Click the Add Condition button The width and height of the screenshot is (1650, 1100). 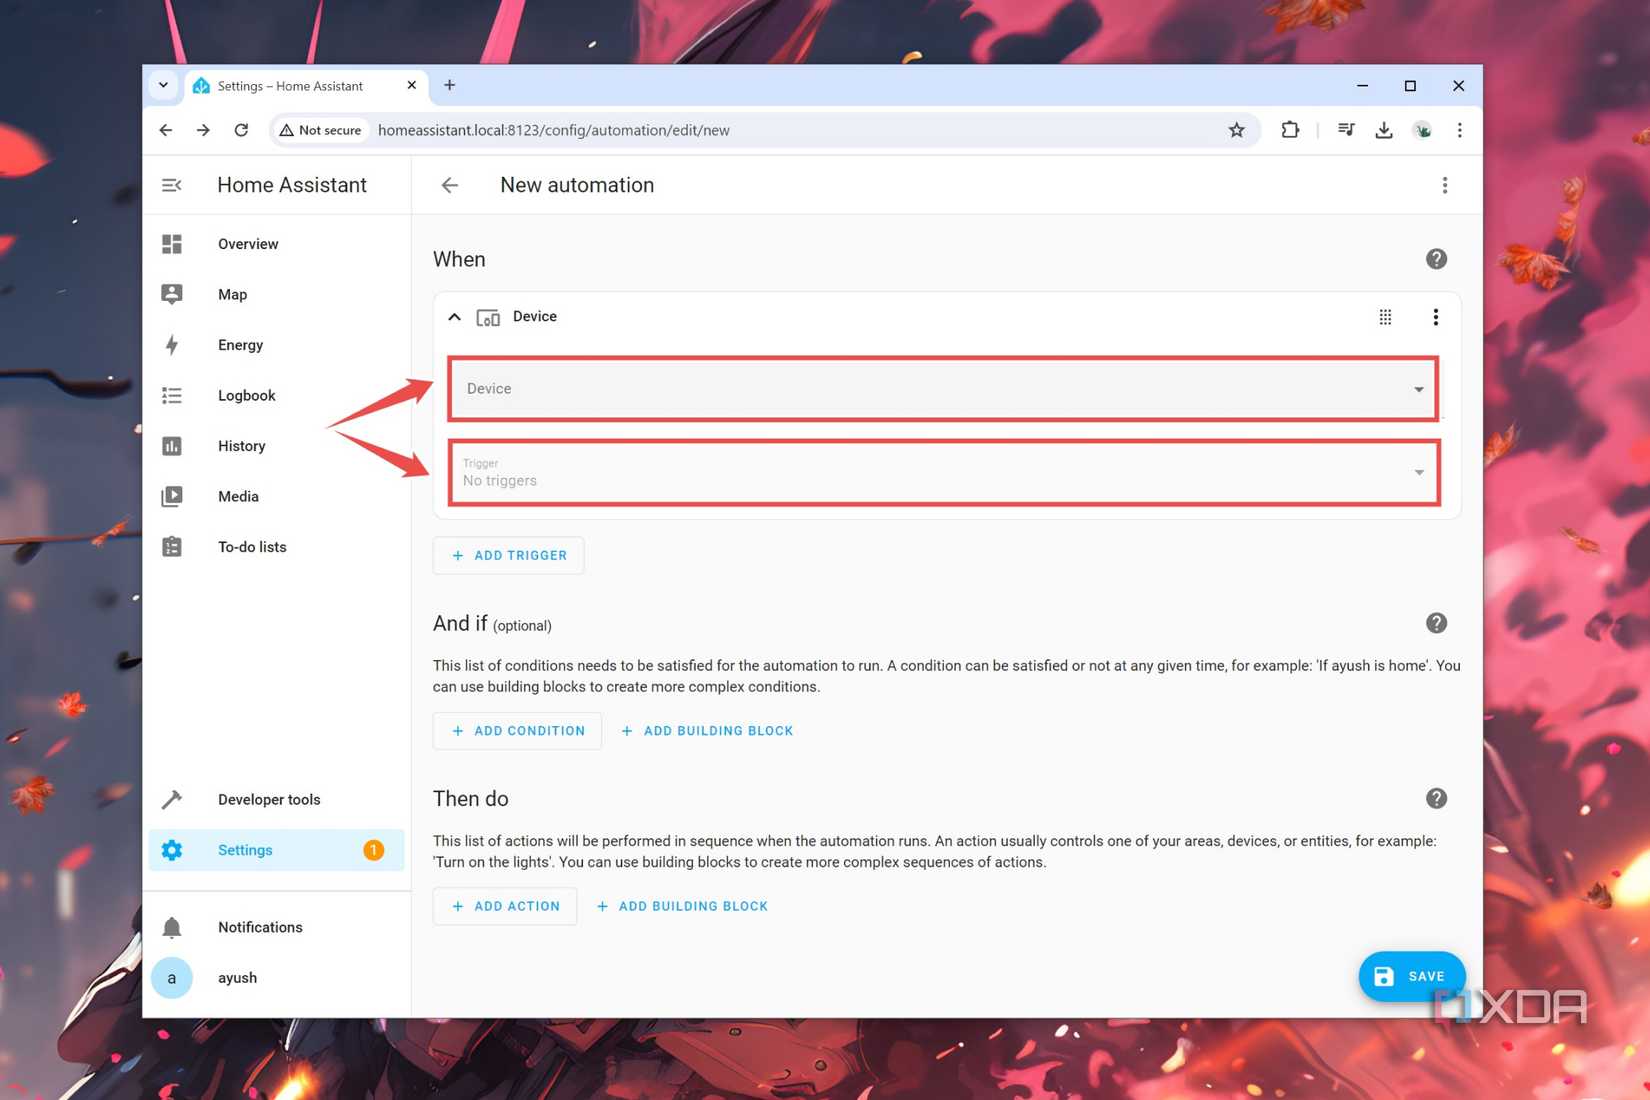517,731
